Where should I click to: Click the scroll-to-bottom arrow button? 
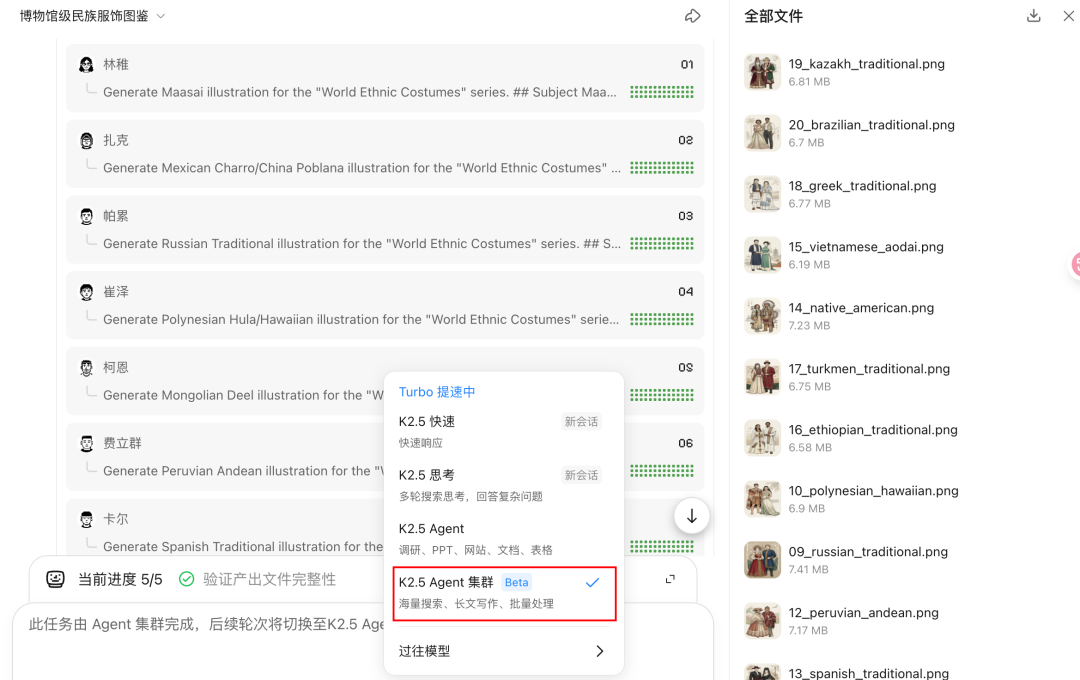(x=692, y=516)
